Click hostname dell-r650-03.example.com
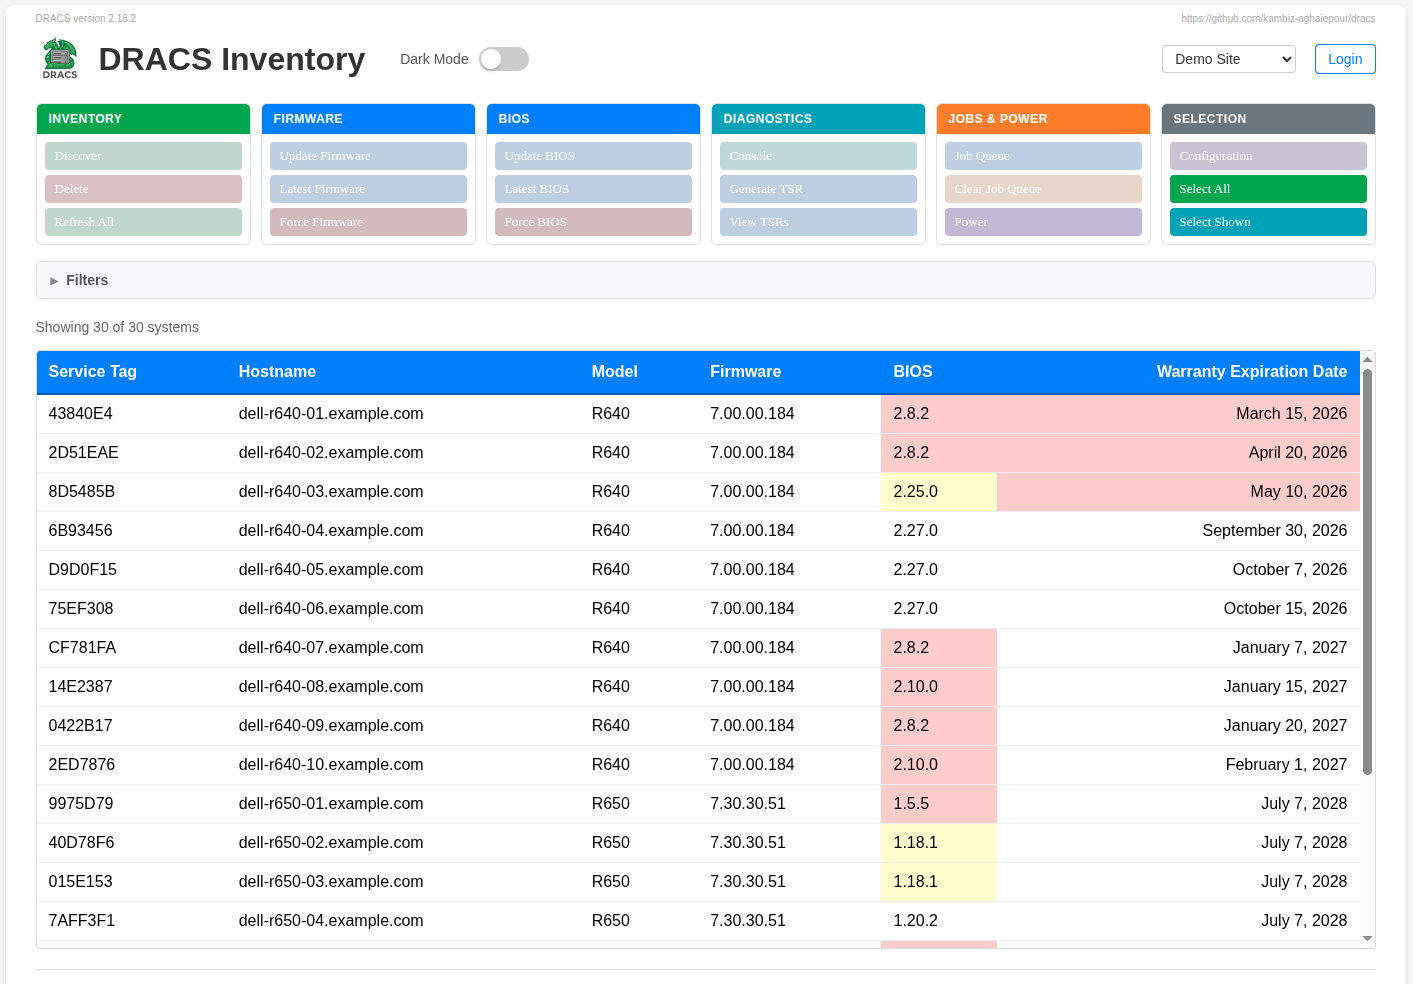This screenshot has height=984, width=1413. pyautogui.click(x=331, y=882)
